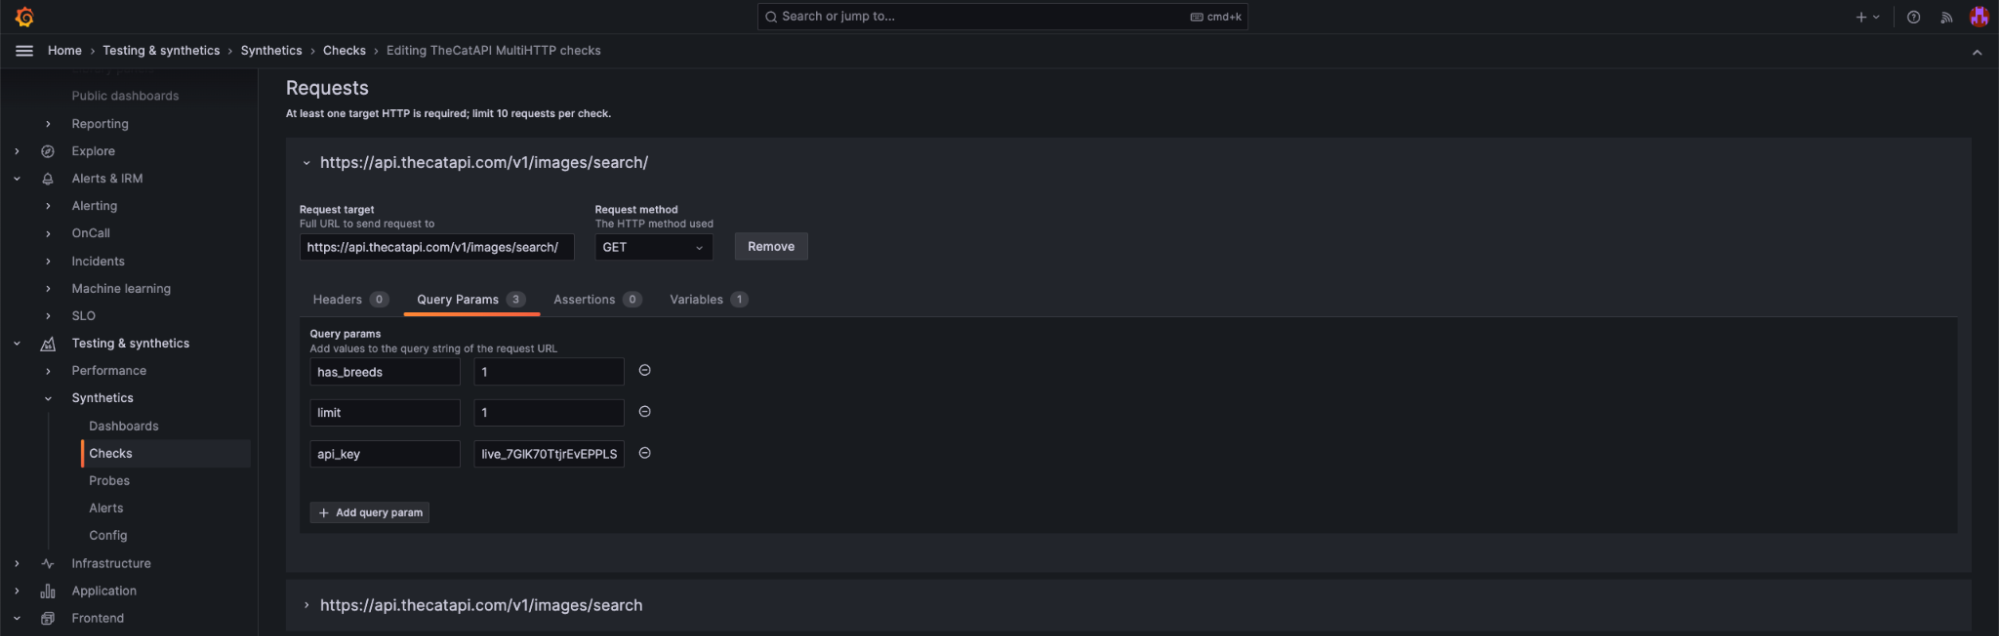Image resolution: width=1999 pixels, height=637 pixels.
Task: Click the Frontend sidebar icon
Action: [x=47, y=619]
